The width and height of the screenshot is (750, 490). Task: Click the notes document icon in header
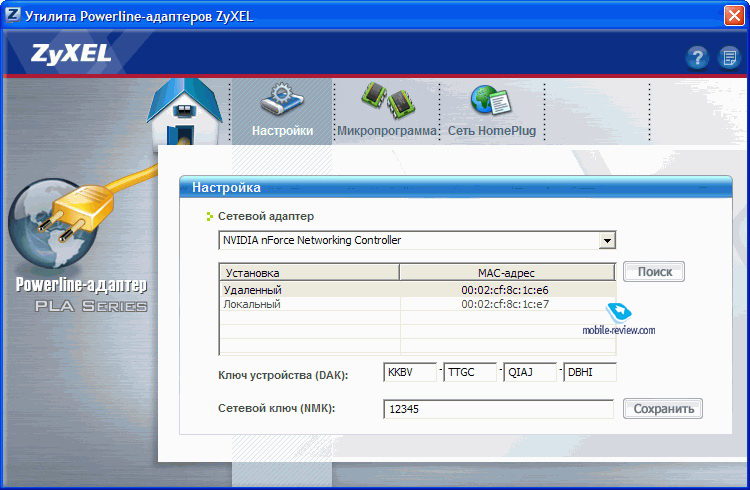[729, 58]
